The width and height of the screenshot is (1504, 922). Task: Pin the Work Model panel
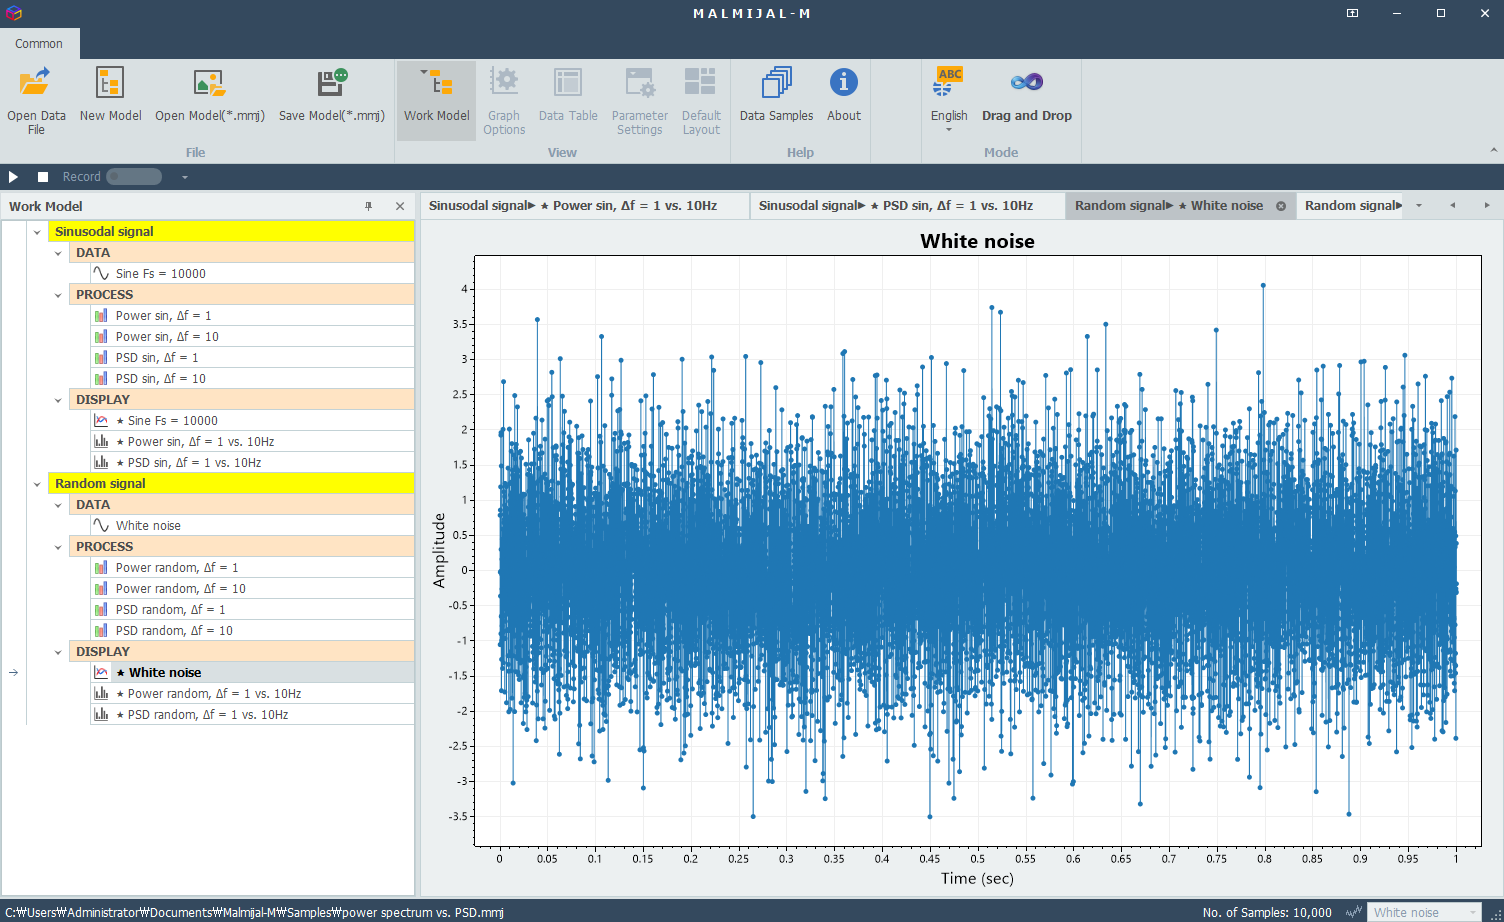[x=369, y=206]
